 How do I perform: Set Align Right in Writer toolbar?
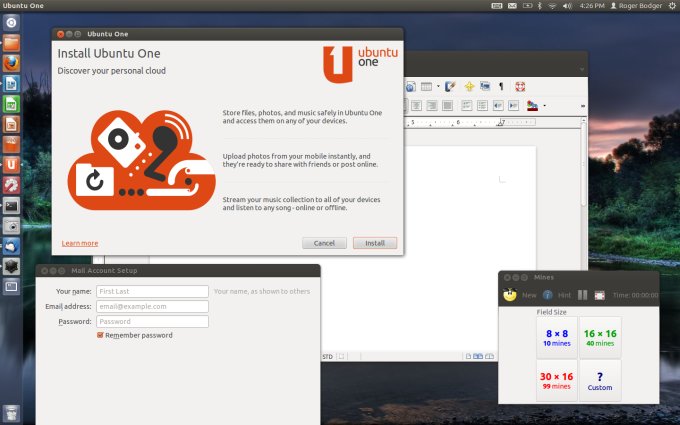(x=432, y=105)
